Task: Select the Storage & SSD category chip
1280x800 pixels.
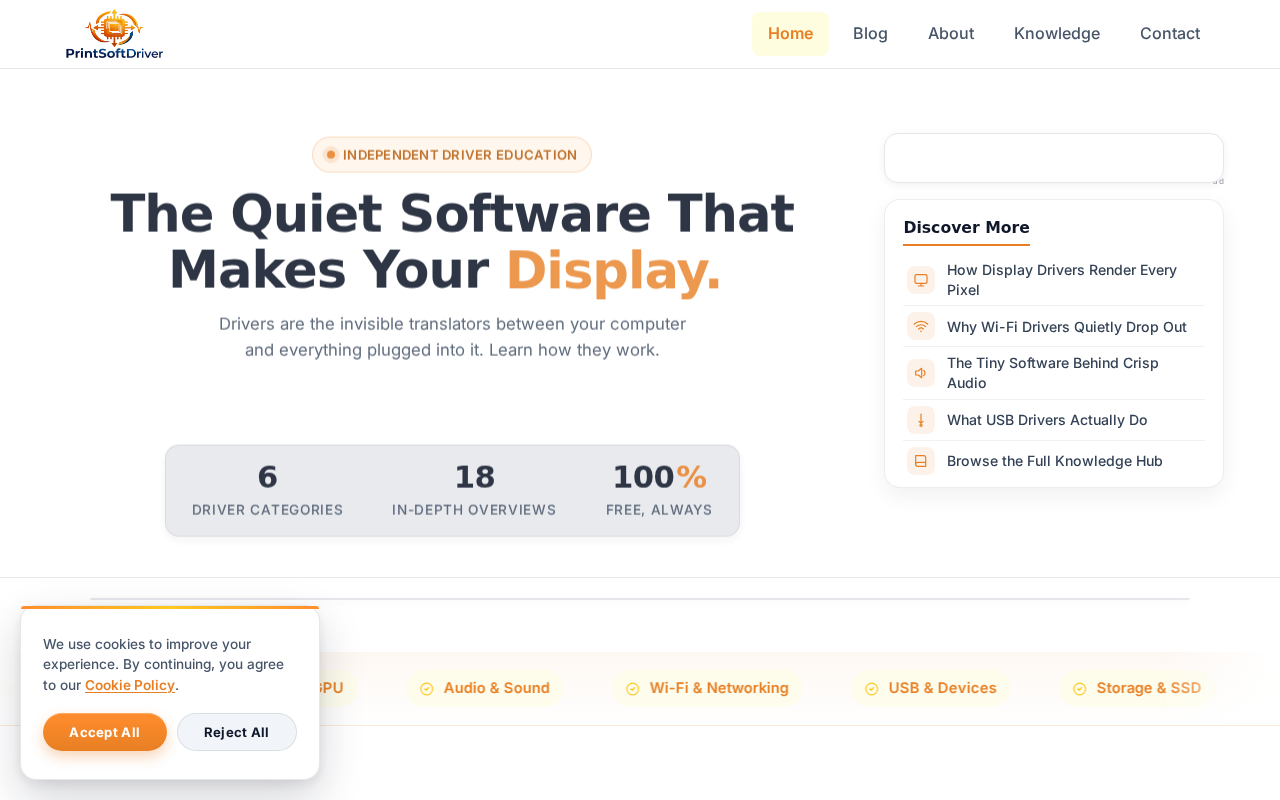Action: pos(1137,688)
